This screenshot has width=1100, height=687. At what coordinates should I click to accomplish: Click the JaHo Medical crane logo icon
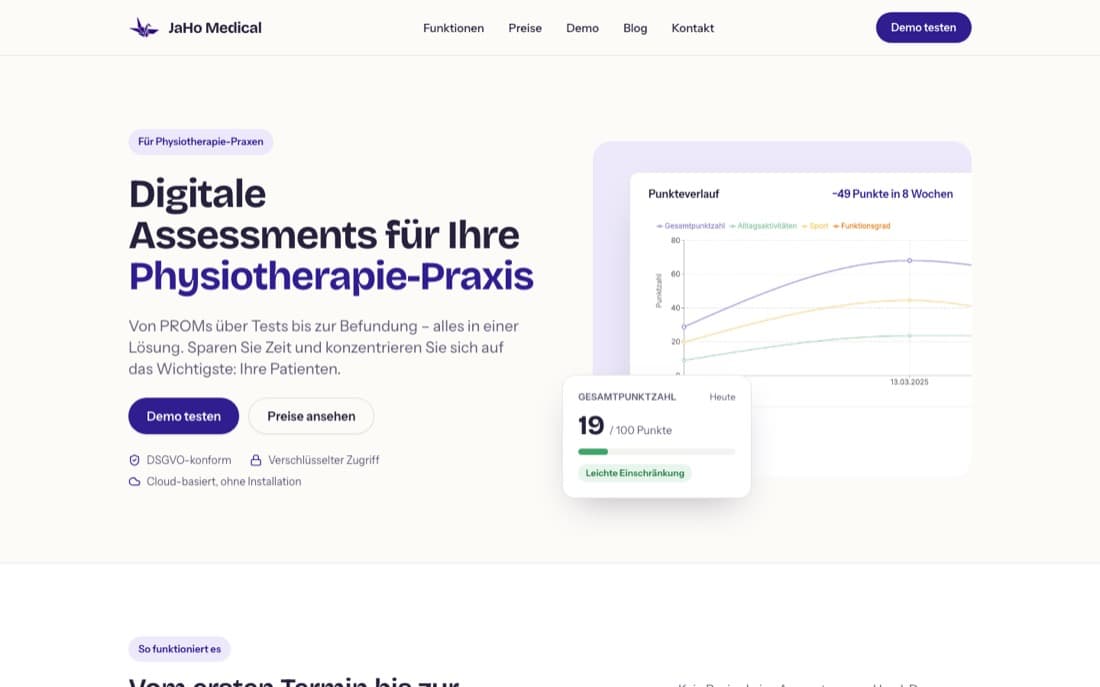coord(145,28)
